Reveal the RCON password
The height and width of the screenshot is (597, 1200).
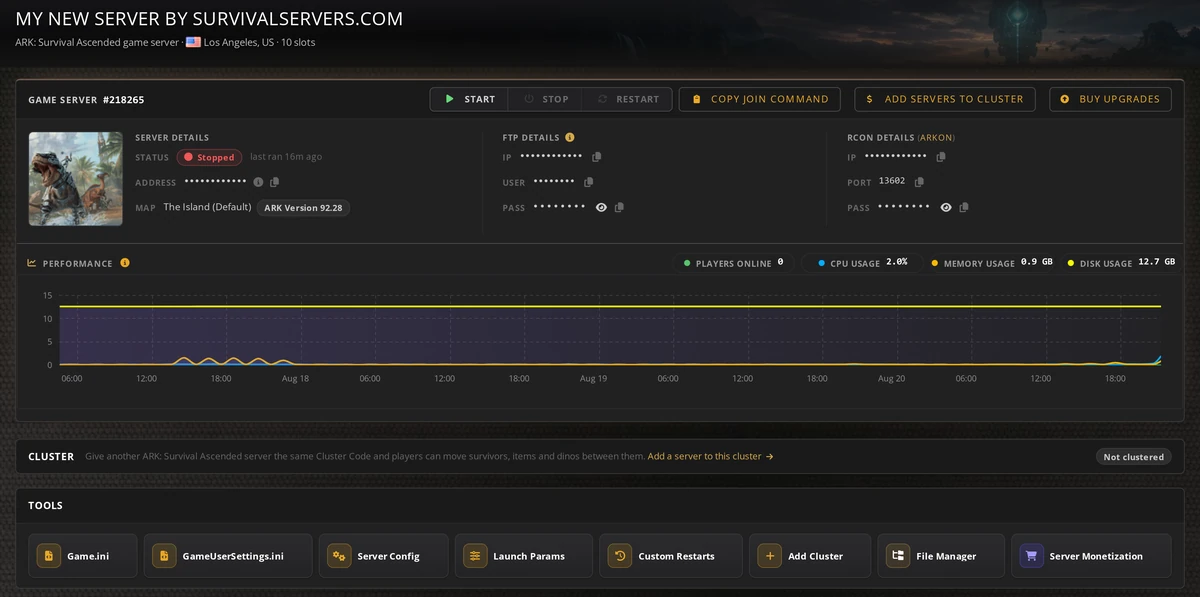(x=946, y=207)
